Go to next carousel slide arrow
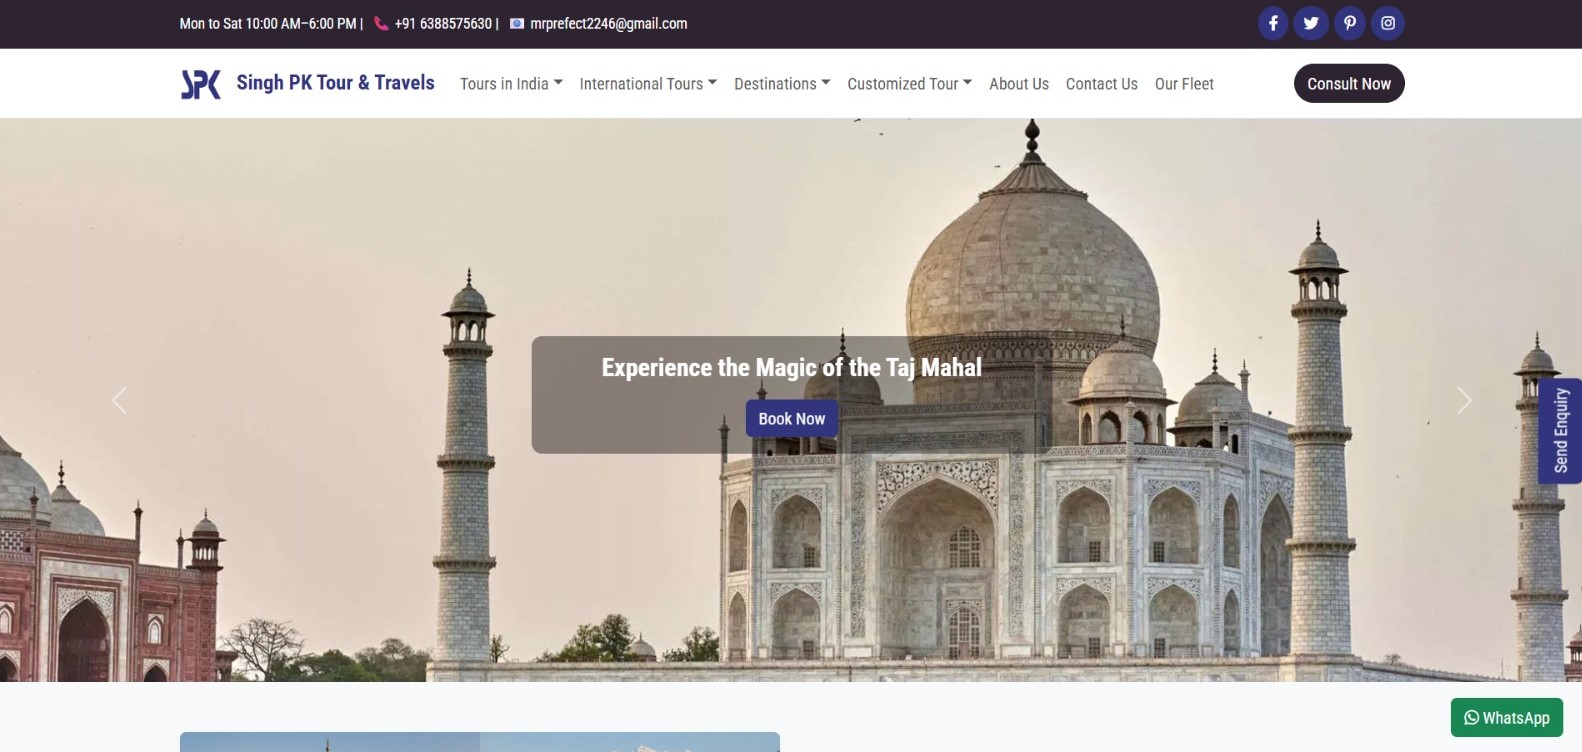Viewport: 1582px width, 752px height. pyautogui.click(x=1464, y=401)
